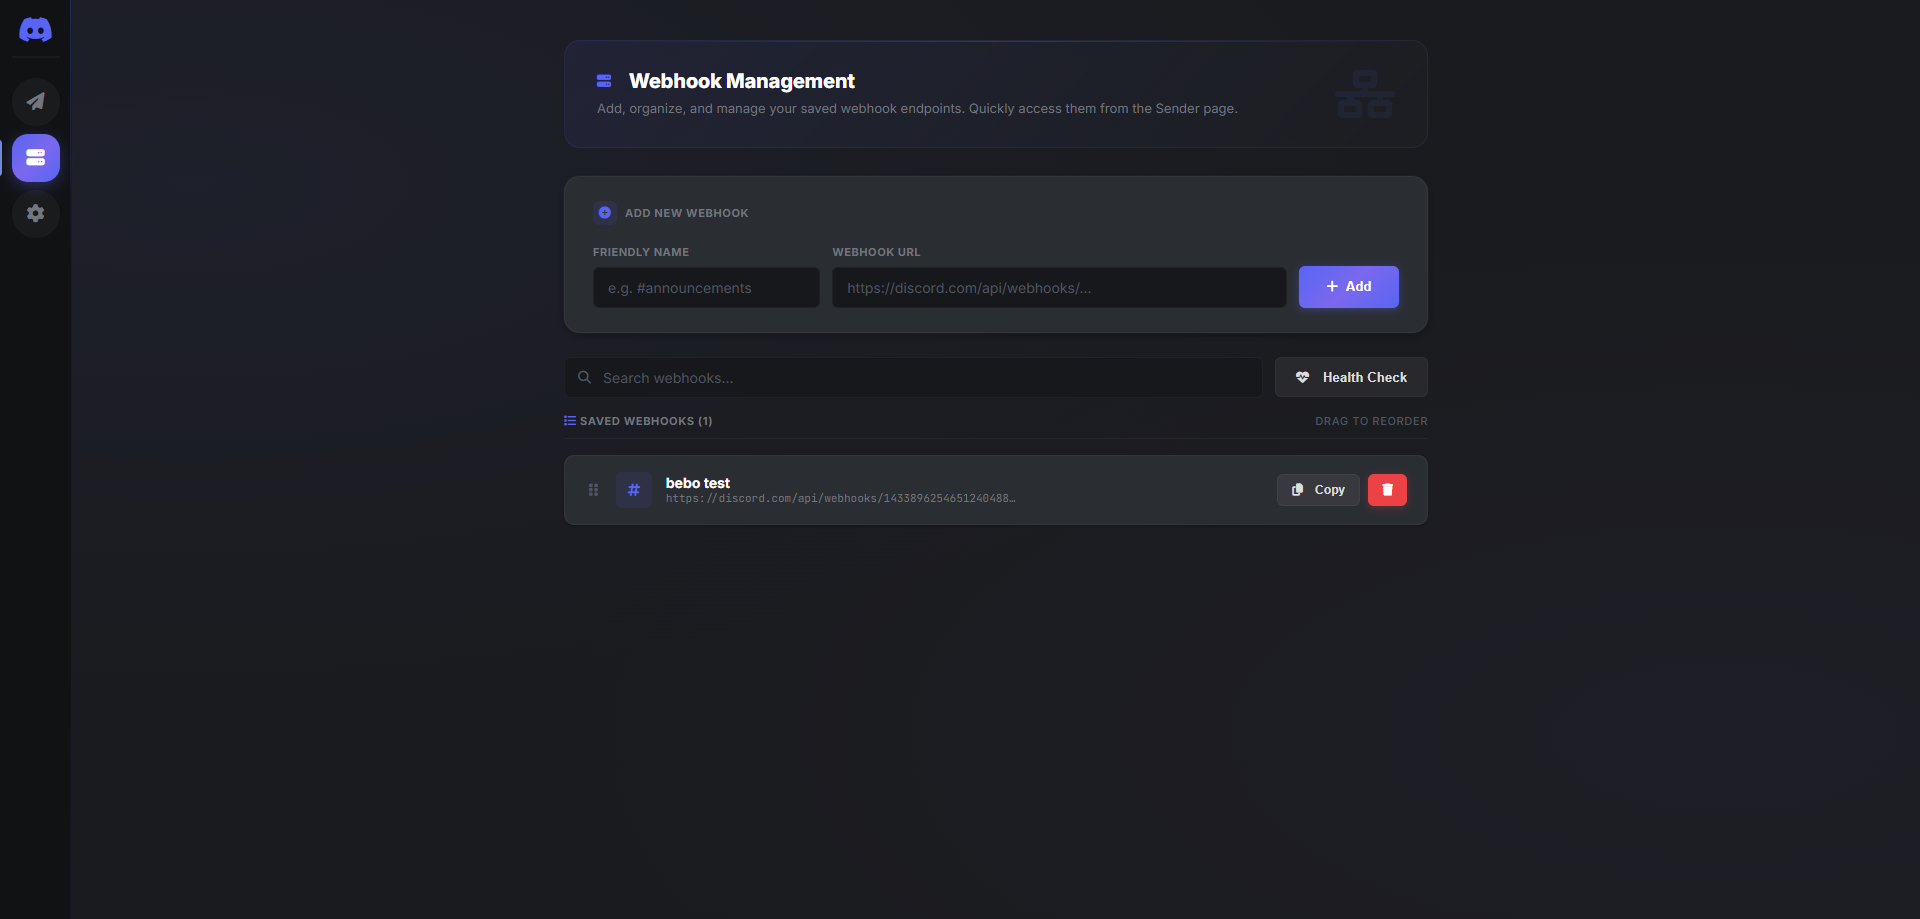Copy the bebo test webhook URL

click(x=1318, y=490)
